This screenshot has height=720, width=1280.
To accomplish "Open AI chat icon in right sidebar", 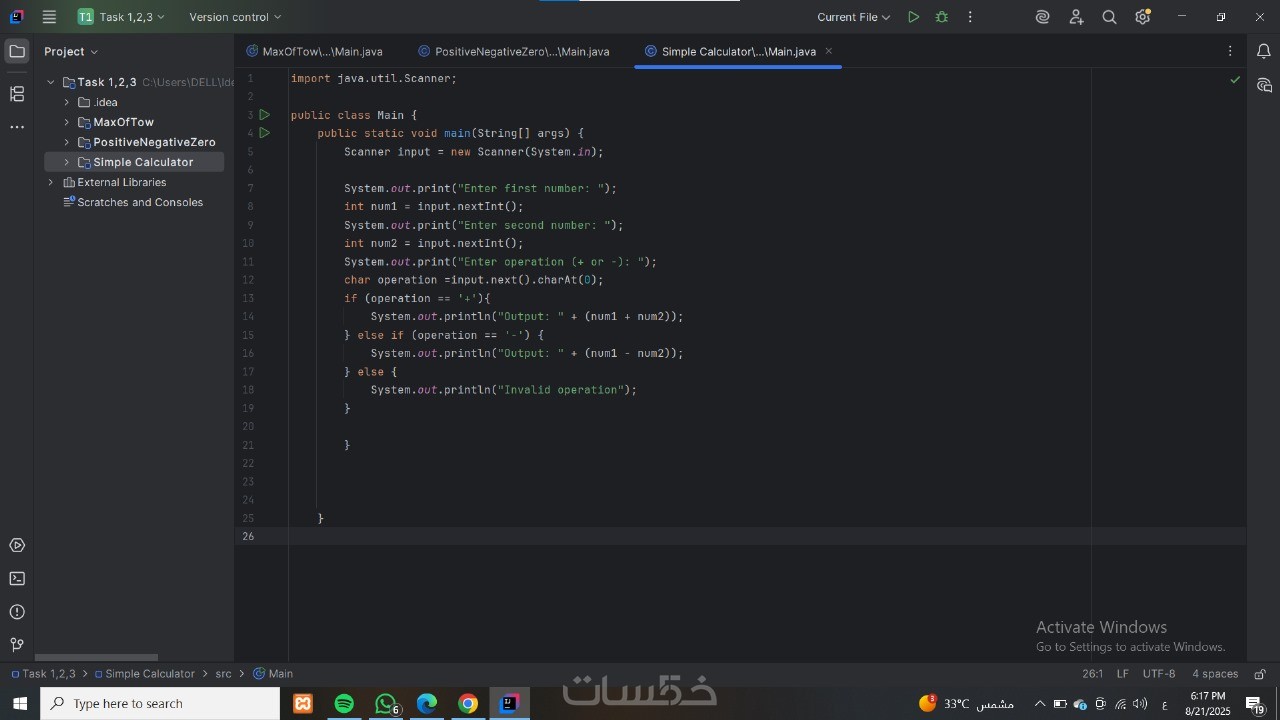I will pyautogui.click(x=1264, y=85).
